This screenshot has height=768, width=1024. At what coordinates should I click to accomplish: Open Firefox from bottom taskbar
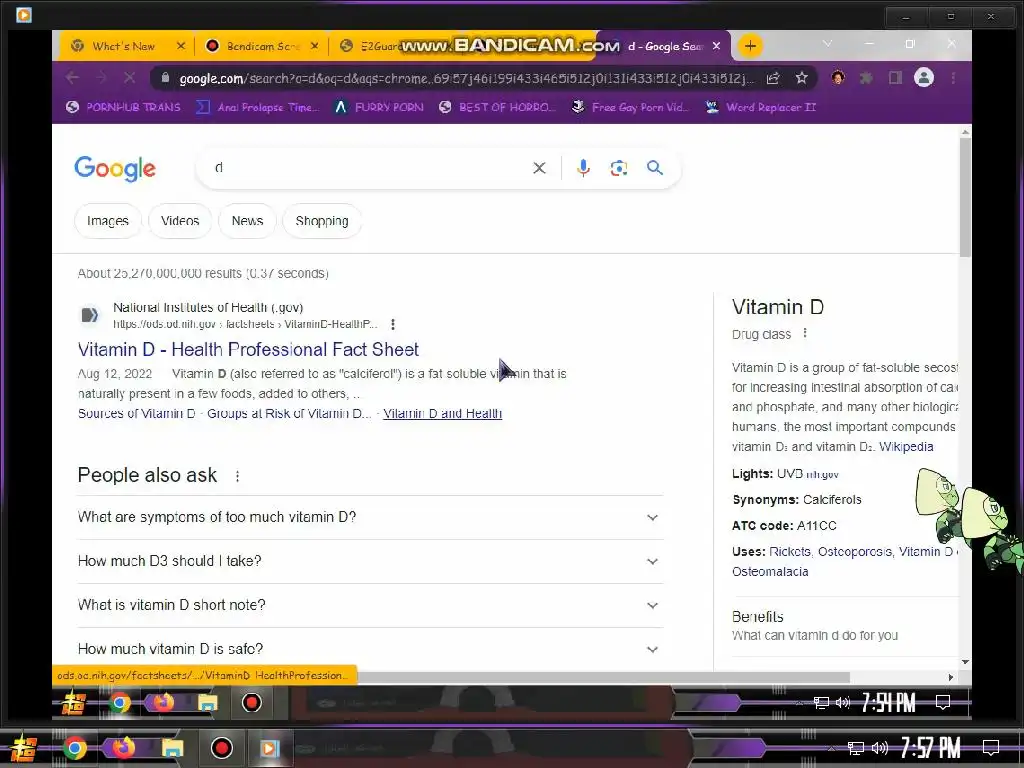123,748
